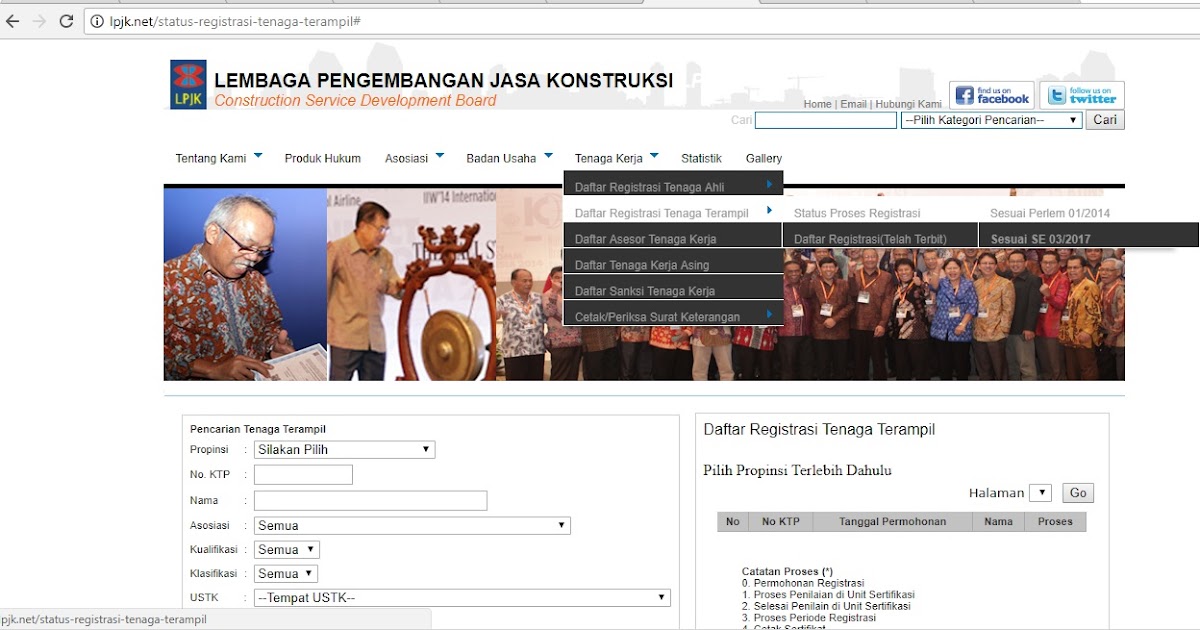Reload the page with the refresh icon
The image size is (1200, 630).
pyautogui.click(x=67, y=21)
